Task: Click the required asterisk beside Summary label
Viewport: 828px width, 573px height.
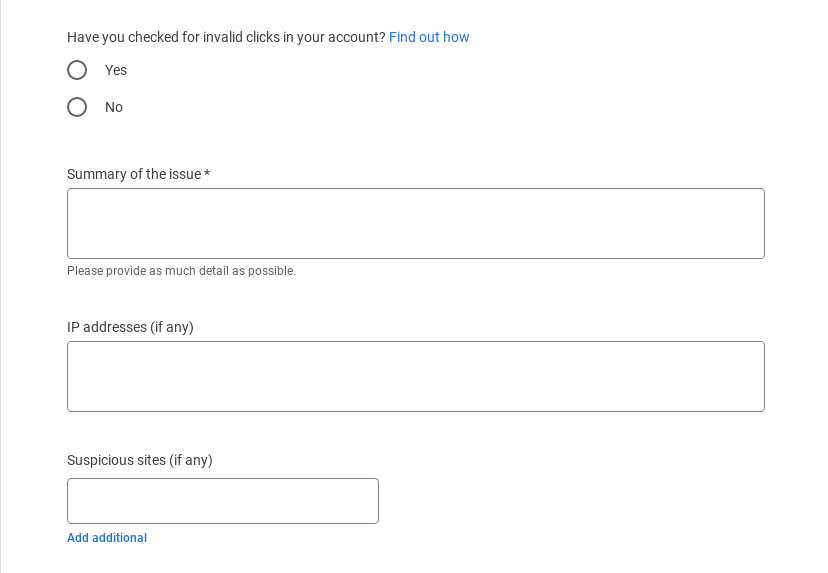Action: click(x=207, y=174)
